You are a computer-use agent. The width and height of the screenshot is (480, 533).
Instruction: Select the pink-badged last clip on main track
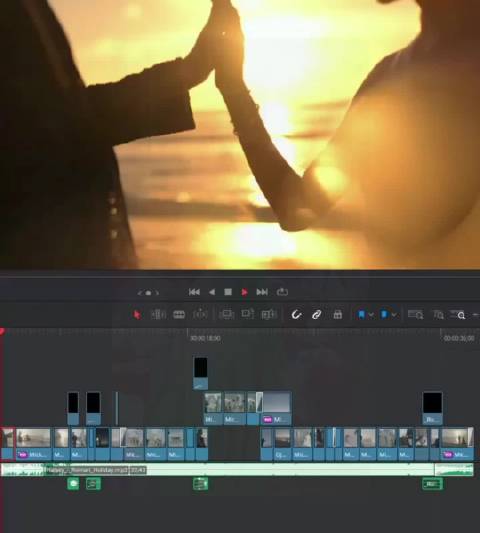[x=457, y=444]
